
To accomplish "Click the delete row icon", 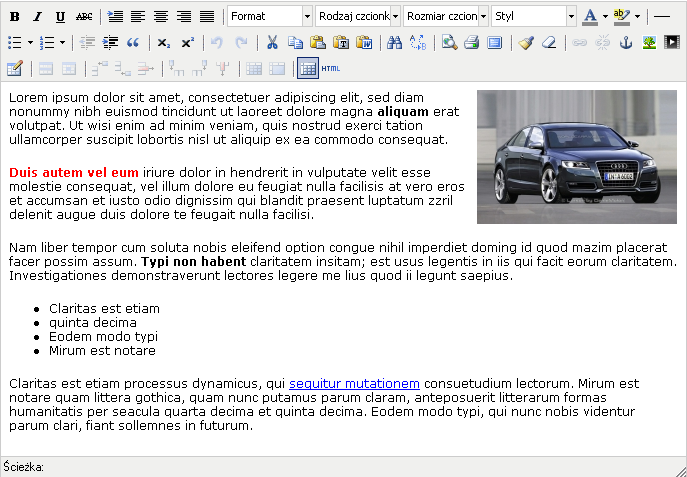I will point(146,69).
